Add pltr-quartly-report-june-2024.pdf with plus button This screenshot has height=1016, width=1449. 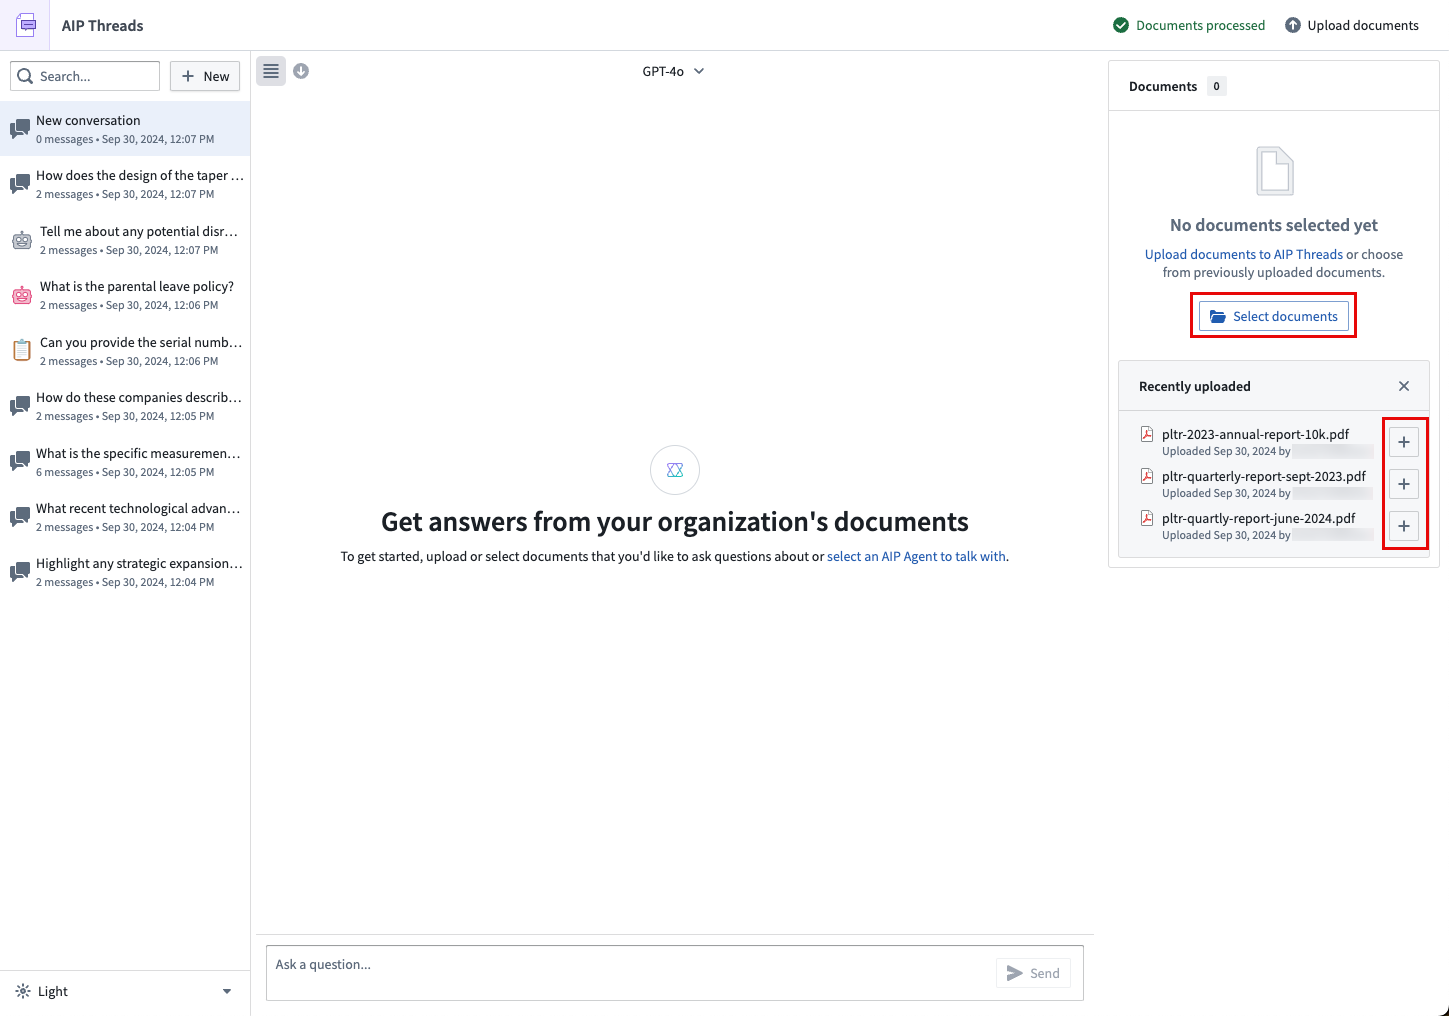(1404, 526)
